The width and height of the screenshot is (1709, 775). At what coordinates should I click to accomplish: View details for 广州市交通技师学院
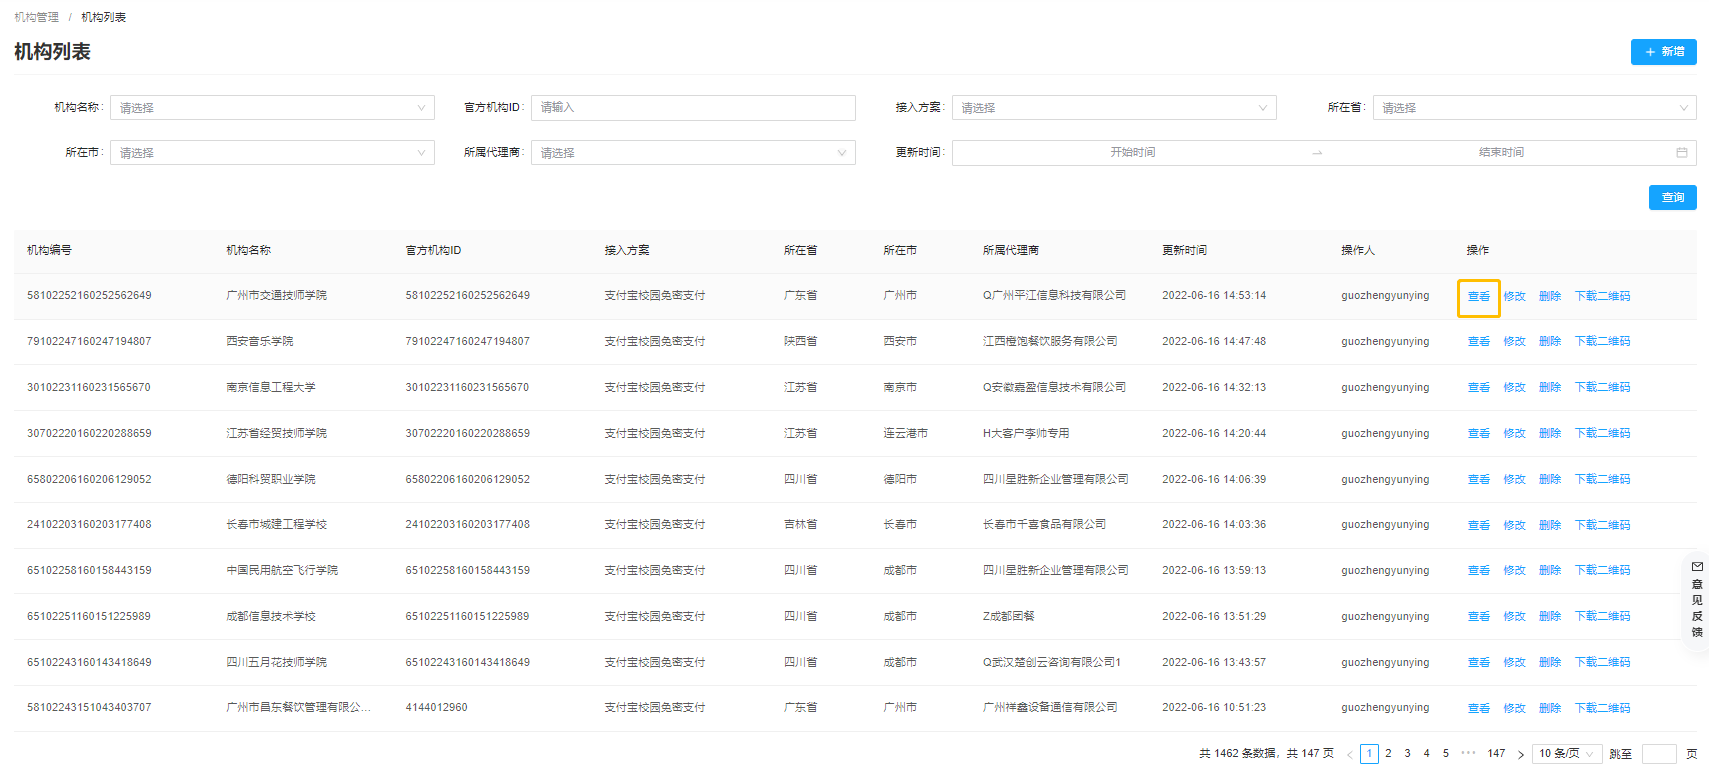[1479, 297]
